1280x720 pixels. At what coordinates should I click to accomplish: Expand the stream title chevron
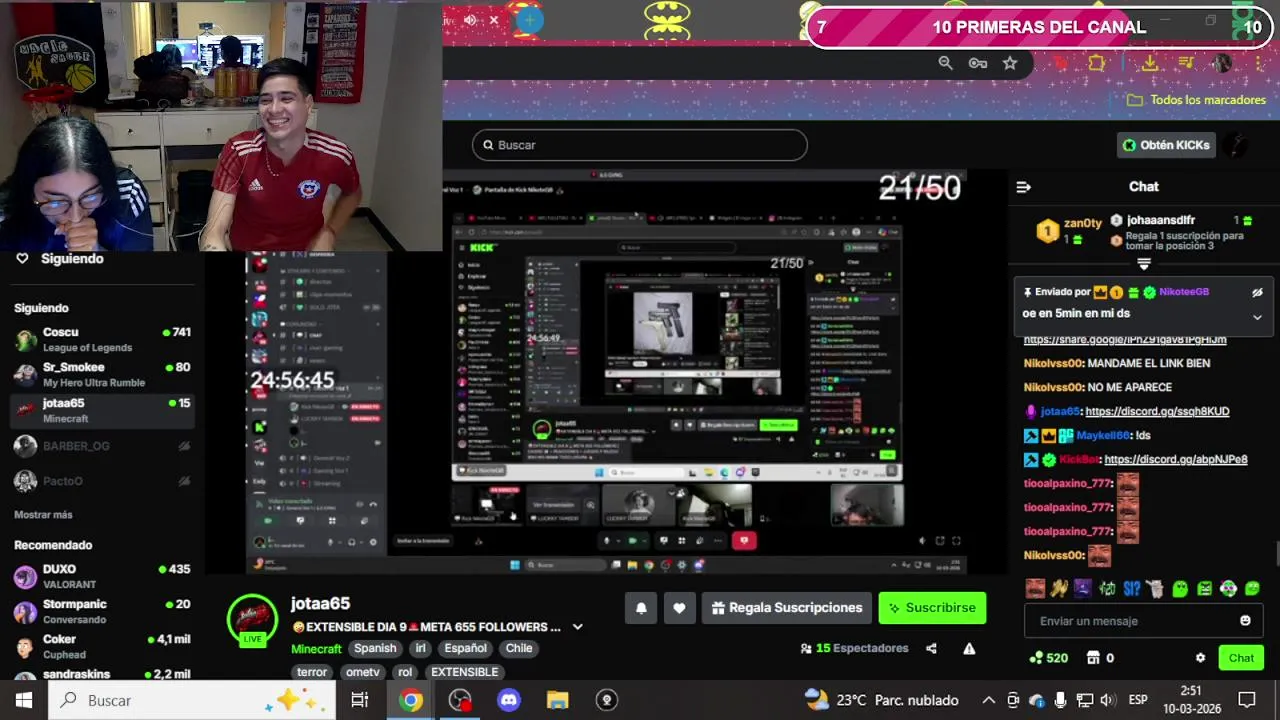click(577, 627)
